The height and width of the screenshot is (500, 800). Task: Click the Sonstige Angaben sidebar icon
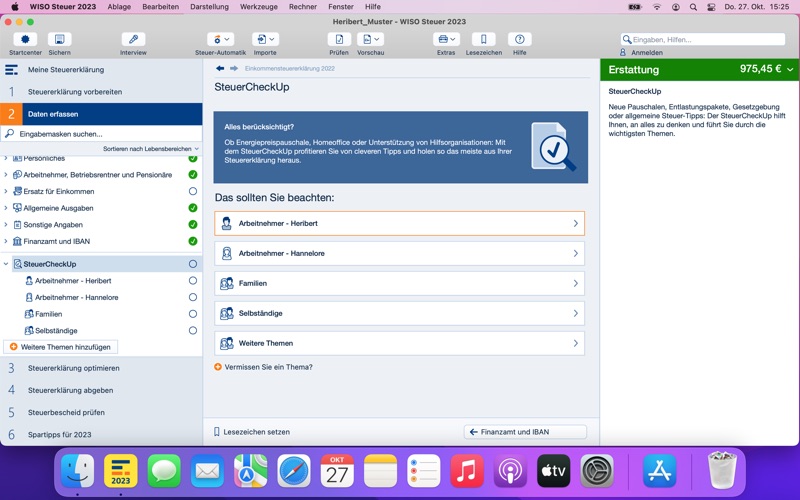tap(17, 224)
